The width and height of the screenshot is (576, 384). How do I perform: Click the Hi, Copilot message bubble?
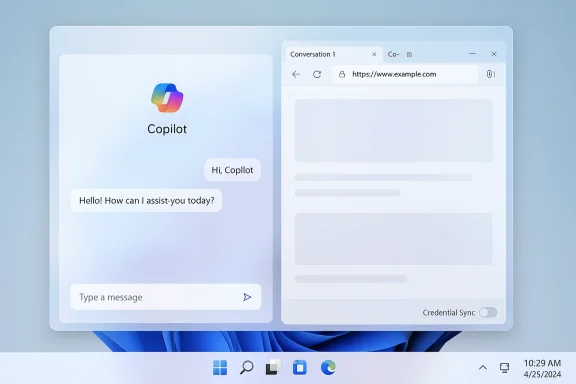[233, 170]
